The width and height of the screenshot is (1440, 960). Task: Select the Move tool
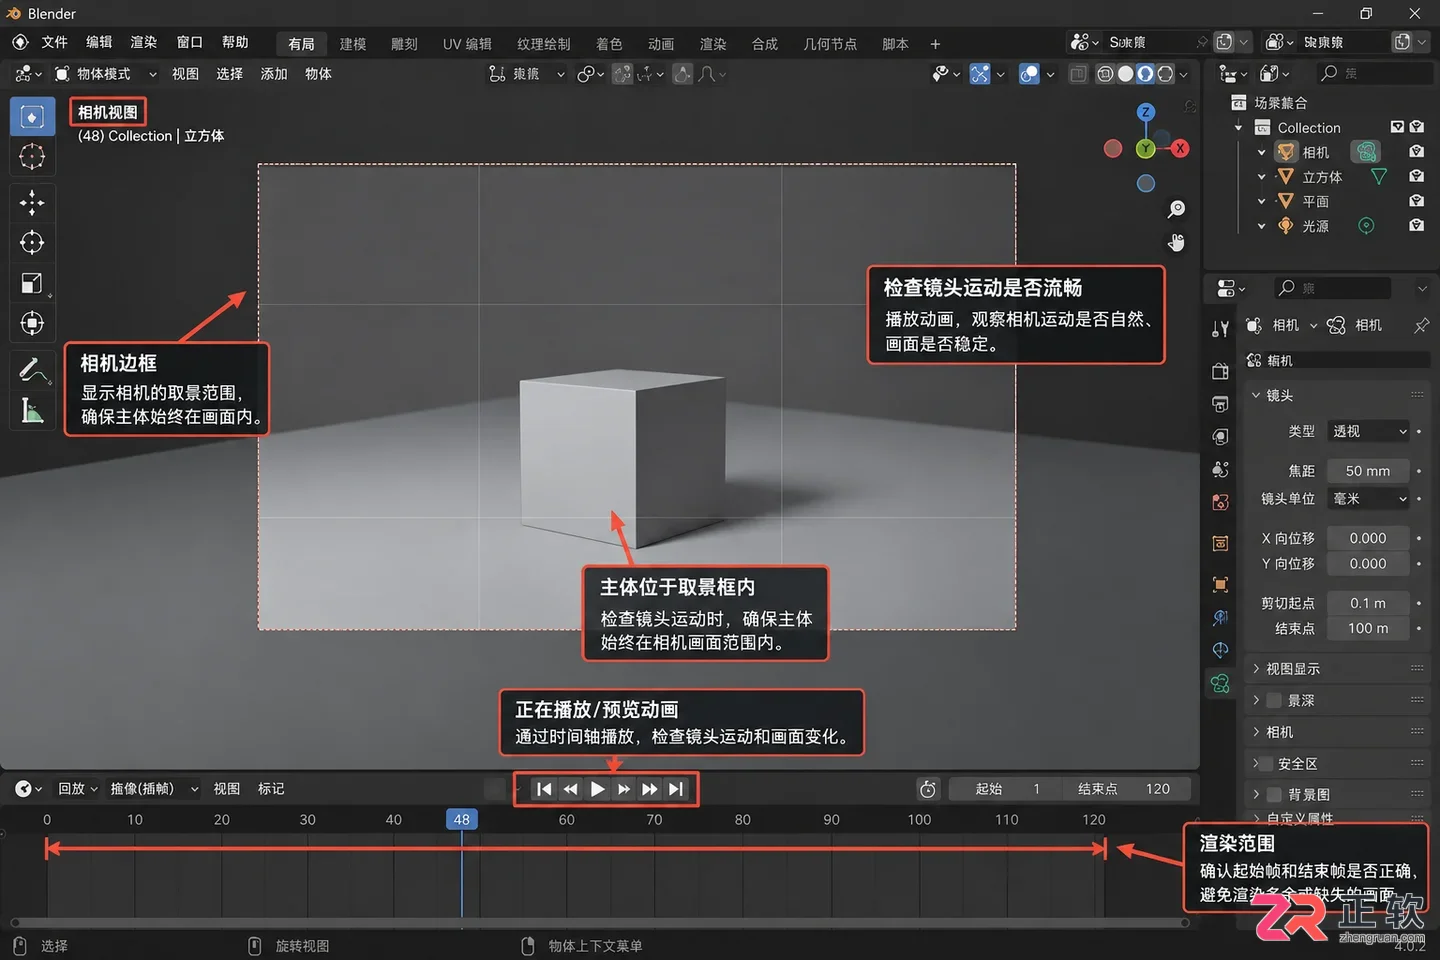click(x=32, y=203)
